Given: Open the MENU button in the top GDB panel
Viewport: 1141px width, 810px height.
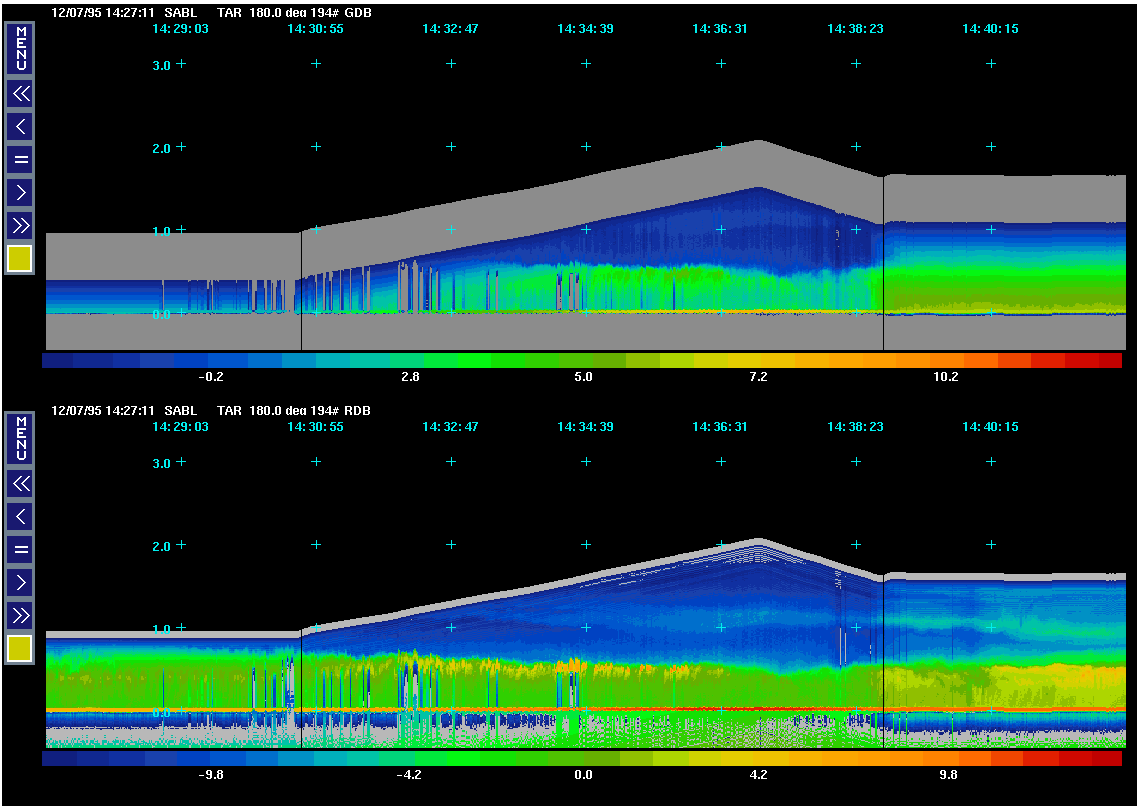Looking at the screenshot, I should tap(20, 49).
